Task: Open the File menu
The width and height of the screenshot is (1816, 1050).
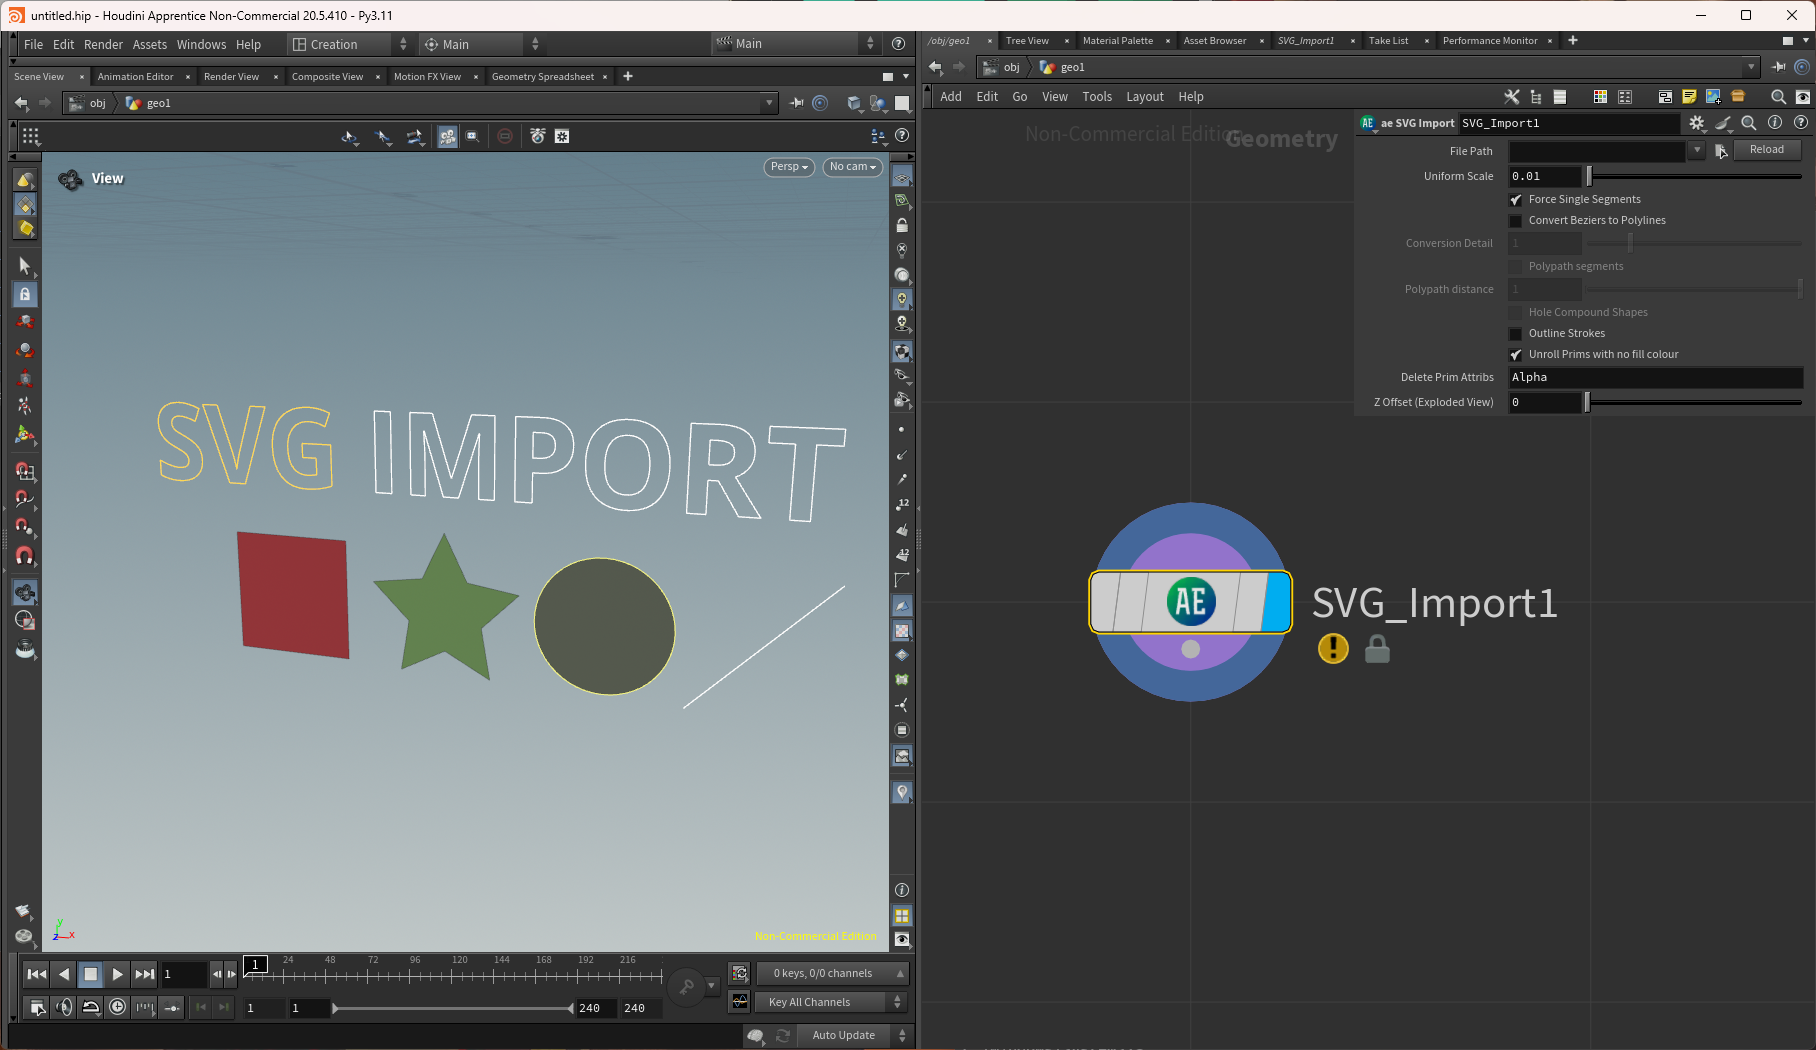Action: [33, 45]
